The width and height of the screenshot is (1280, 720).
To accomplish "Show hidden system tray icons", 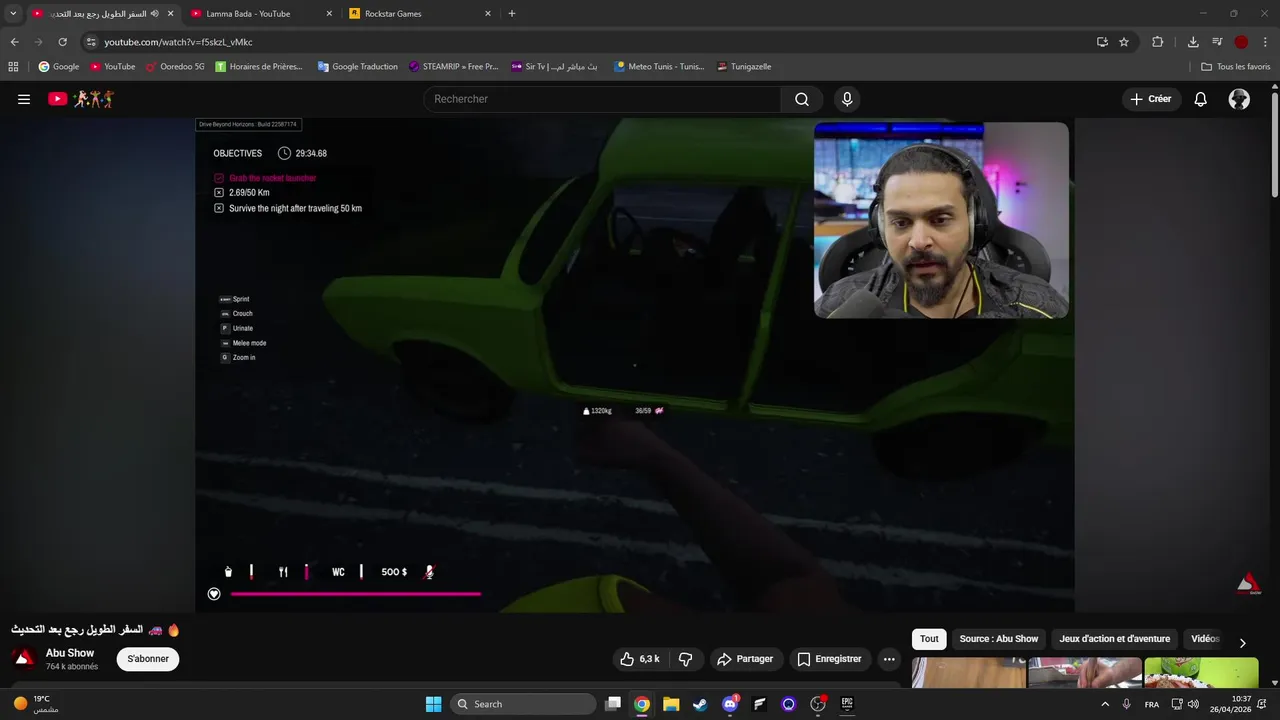I will [x=1105, y=704].
